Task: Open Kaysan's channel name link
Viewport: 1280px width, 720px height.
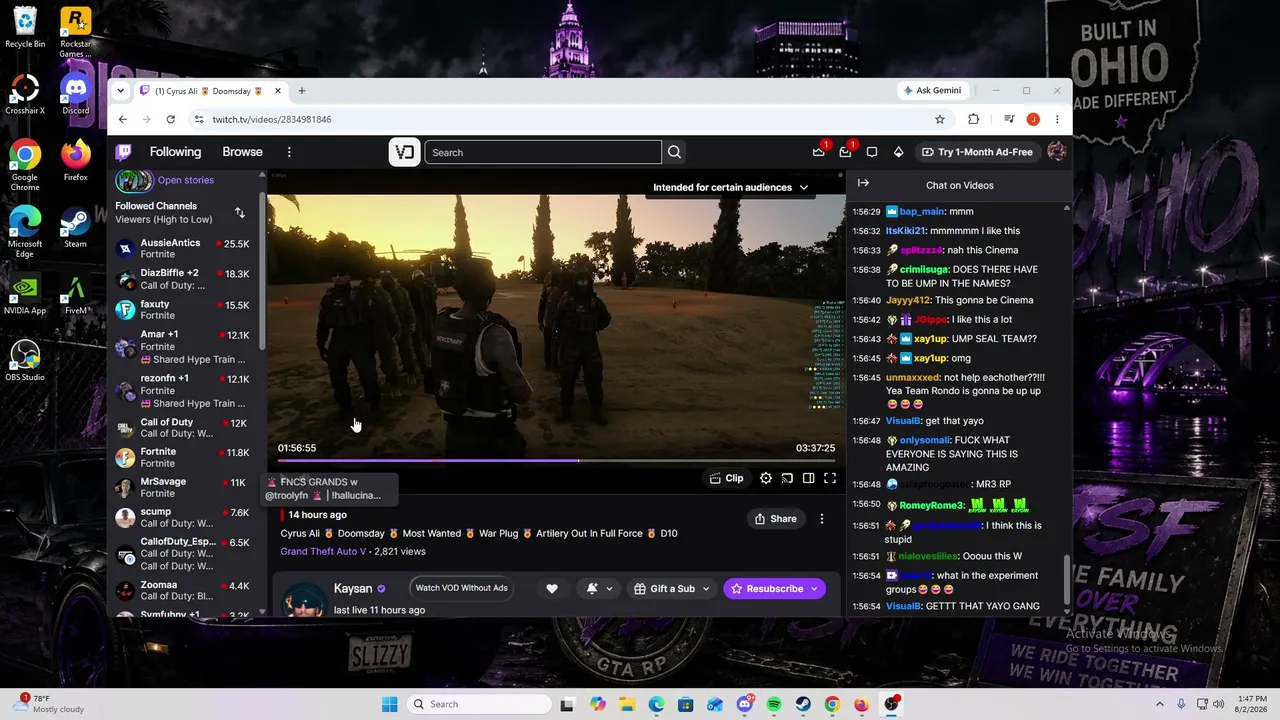Action: (x=353, y=589)
